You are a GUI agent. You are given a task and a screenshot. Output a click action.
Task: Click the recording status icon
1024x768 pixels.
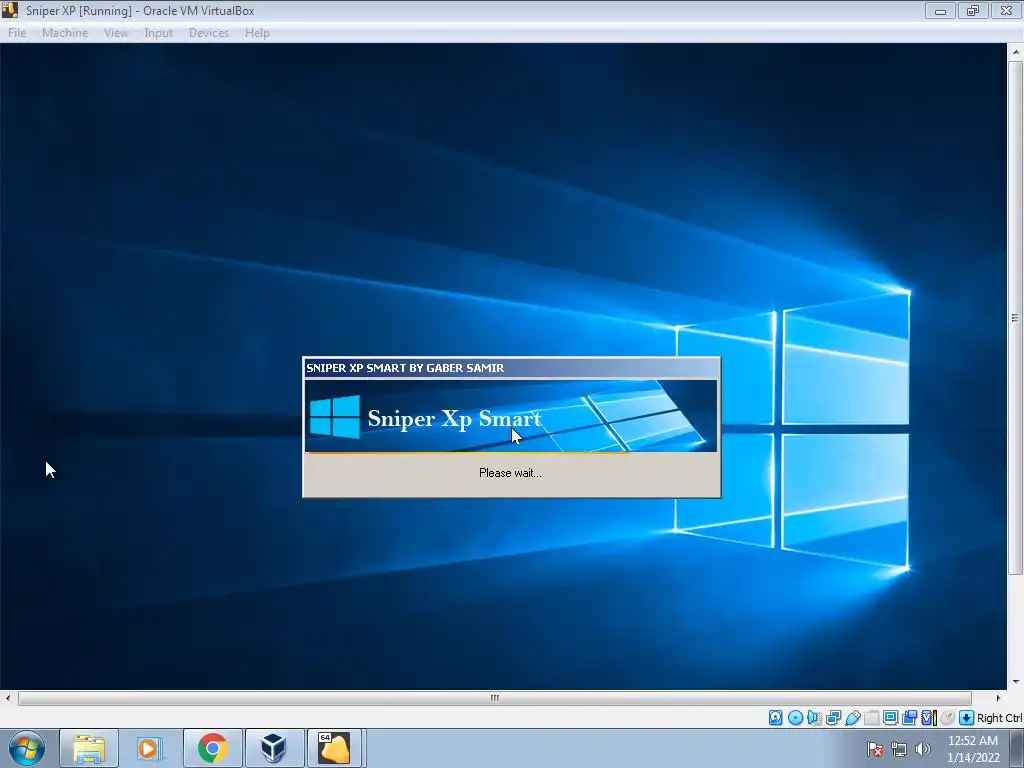(909, 718)
